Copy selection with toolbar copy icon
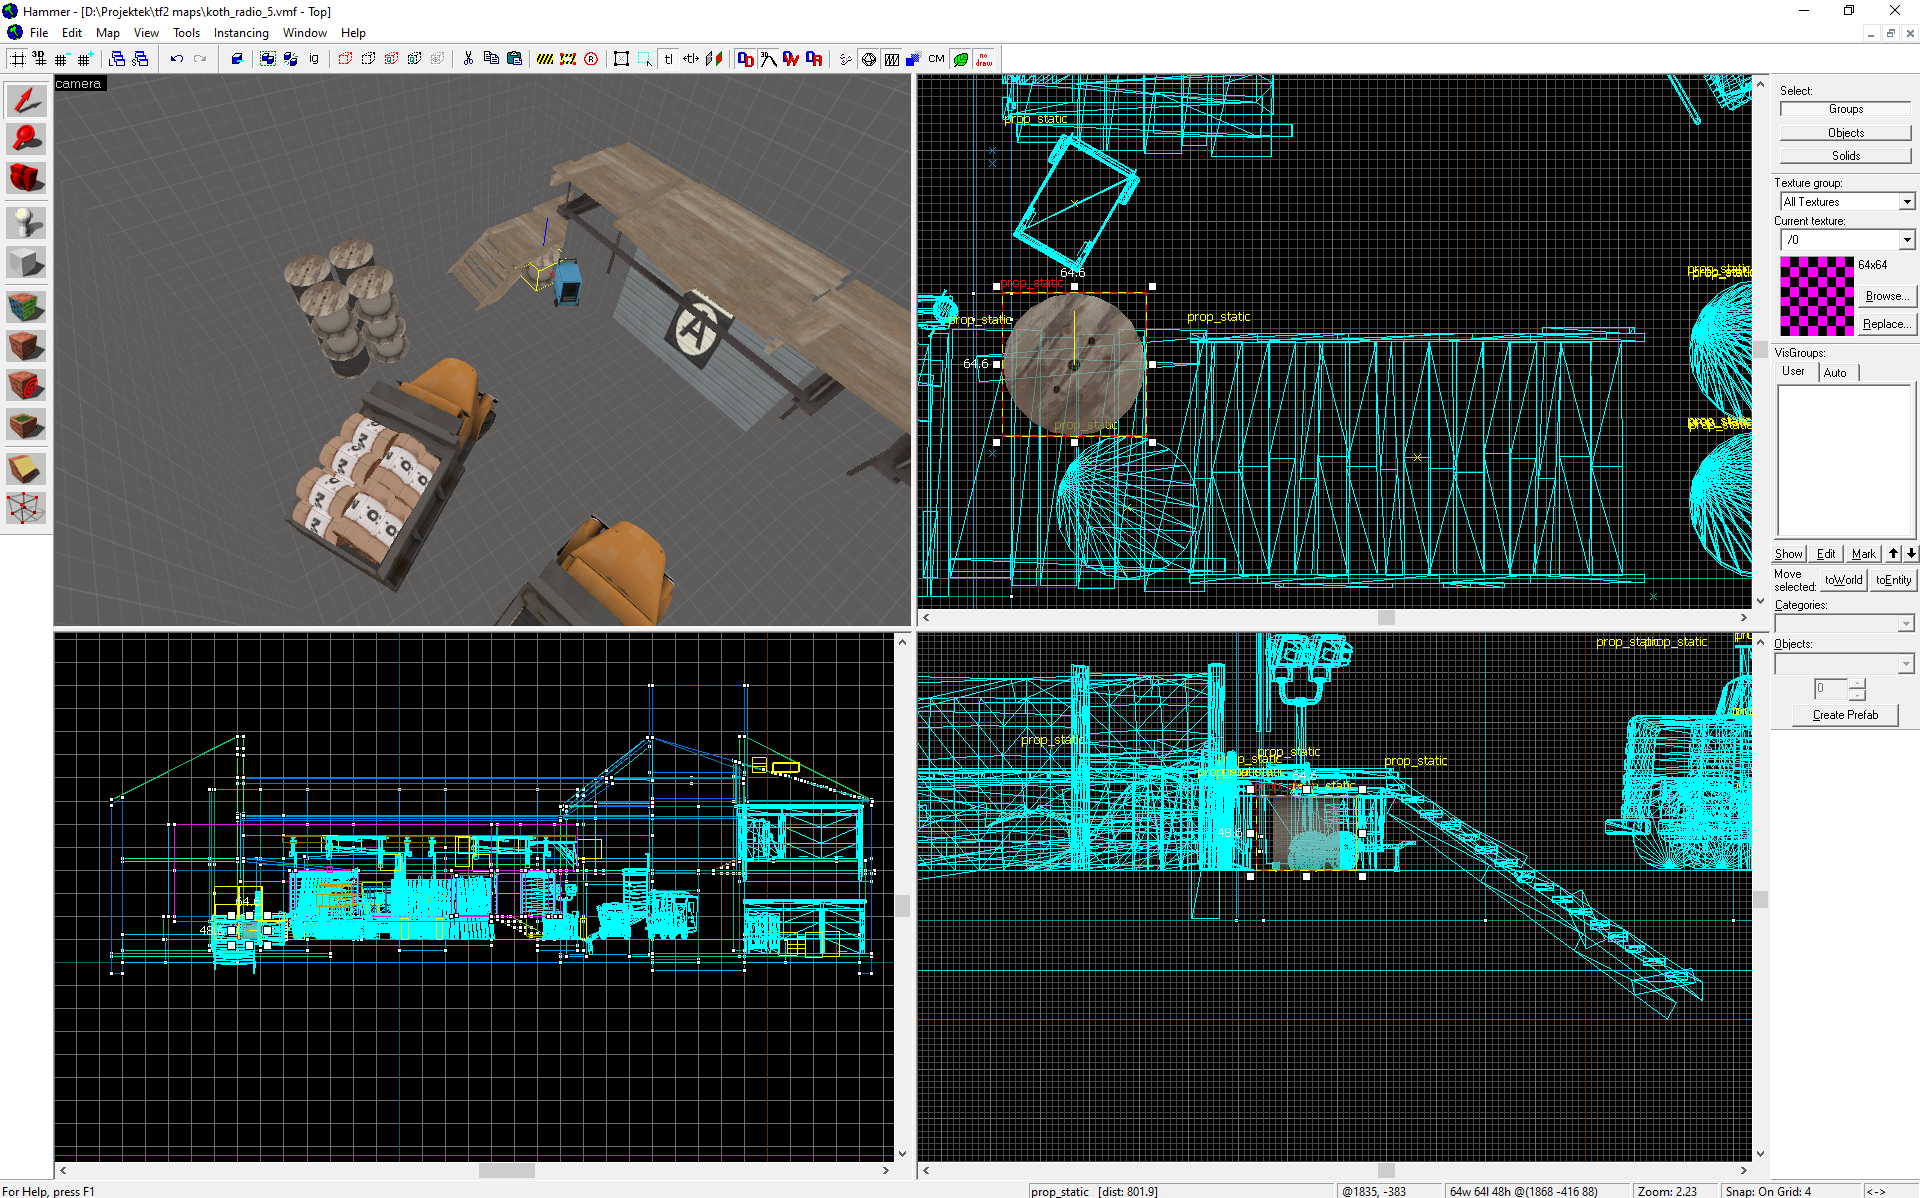 coord(491,59)
